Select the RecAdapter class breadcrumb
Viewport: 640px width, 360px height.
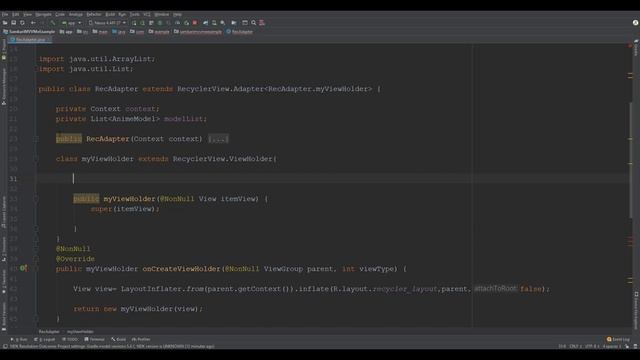pyautogui.click(x=240, y=31)
